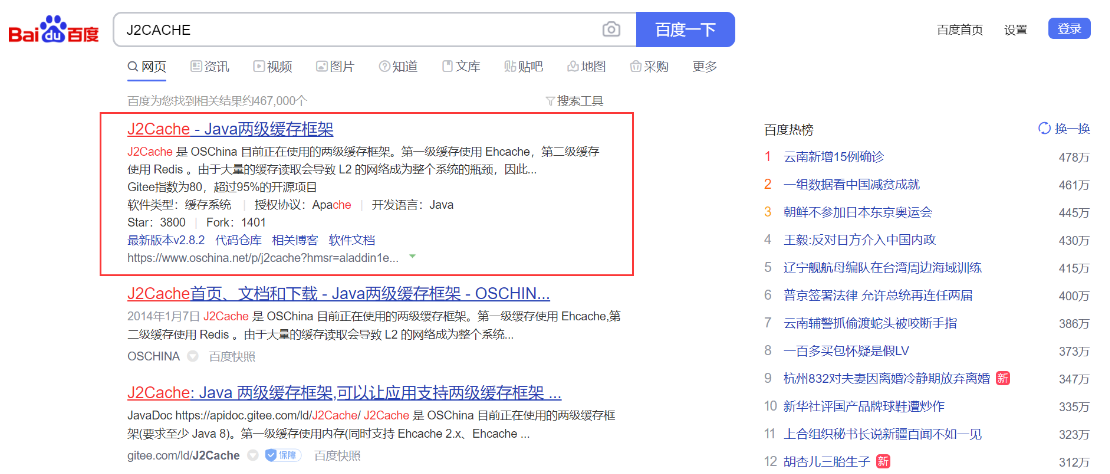Click the Baidu logo
The image size is (1110, 474).
pos(54,30)
